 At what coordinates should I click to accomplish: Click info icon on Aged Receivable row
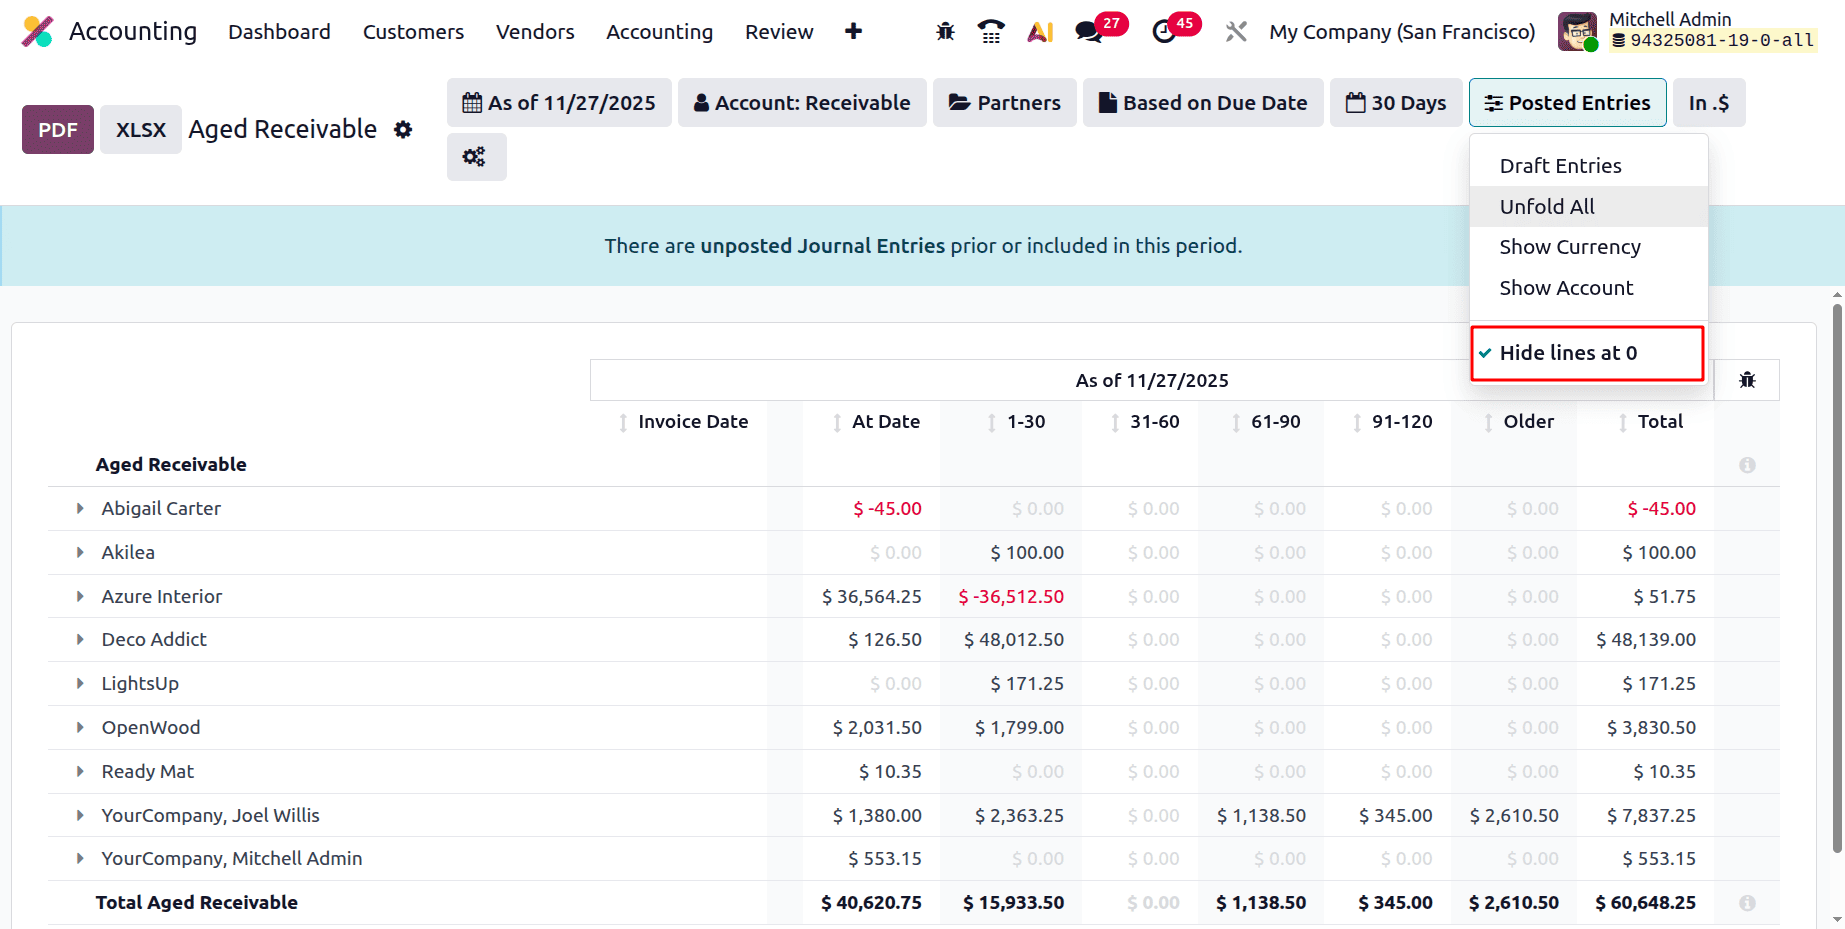[x=1747, y=465]
